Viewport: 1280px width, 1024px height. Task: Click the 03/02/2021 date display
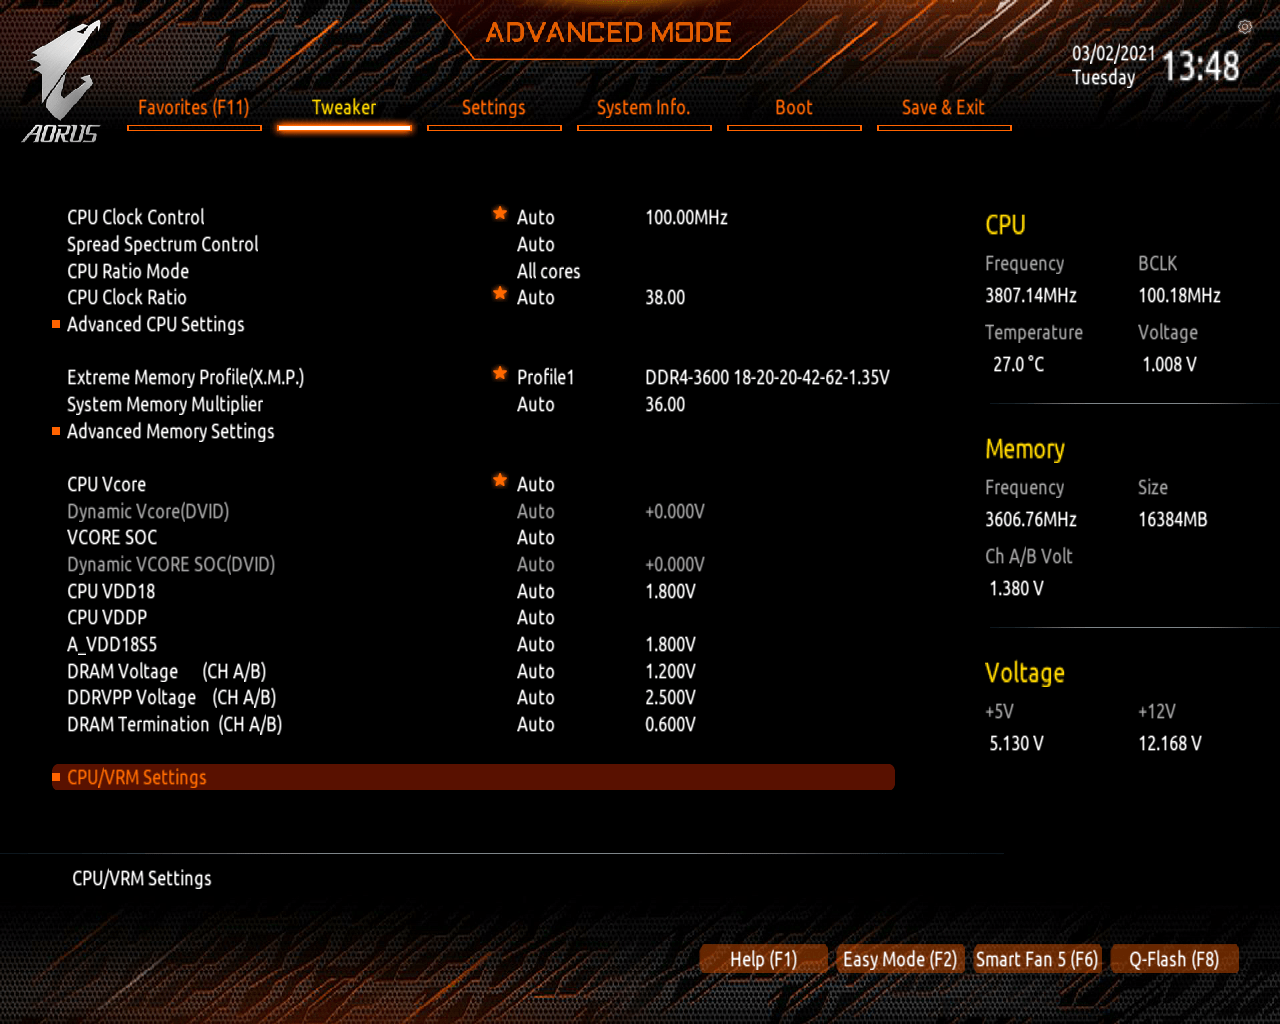pyautogui.click(x=1114, y=53)
